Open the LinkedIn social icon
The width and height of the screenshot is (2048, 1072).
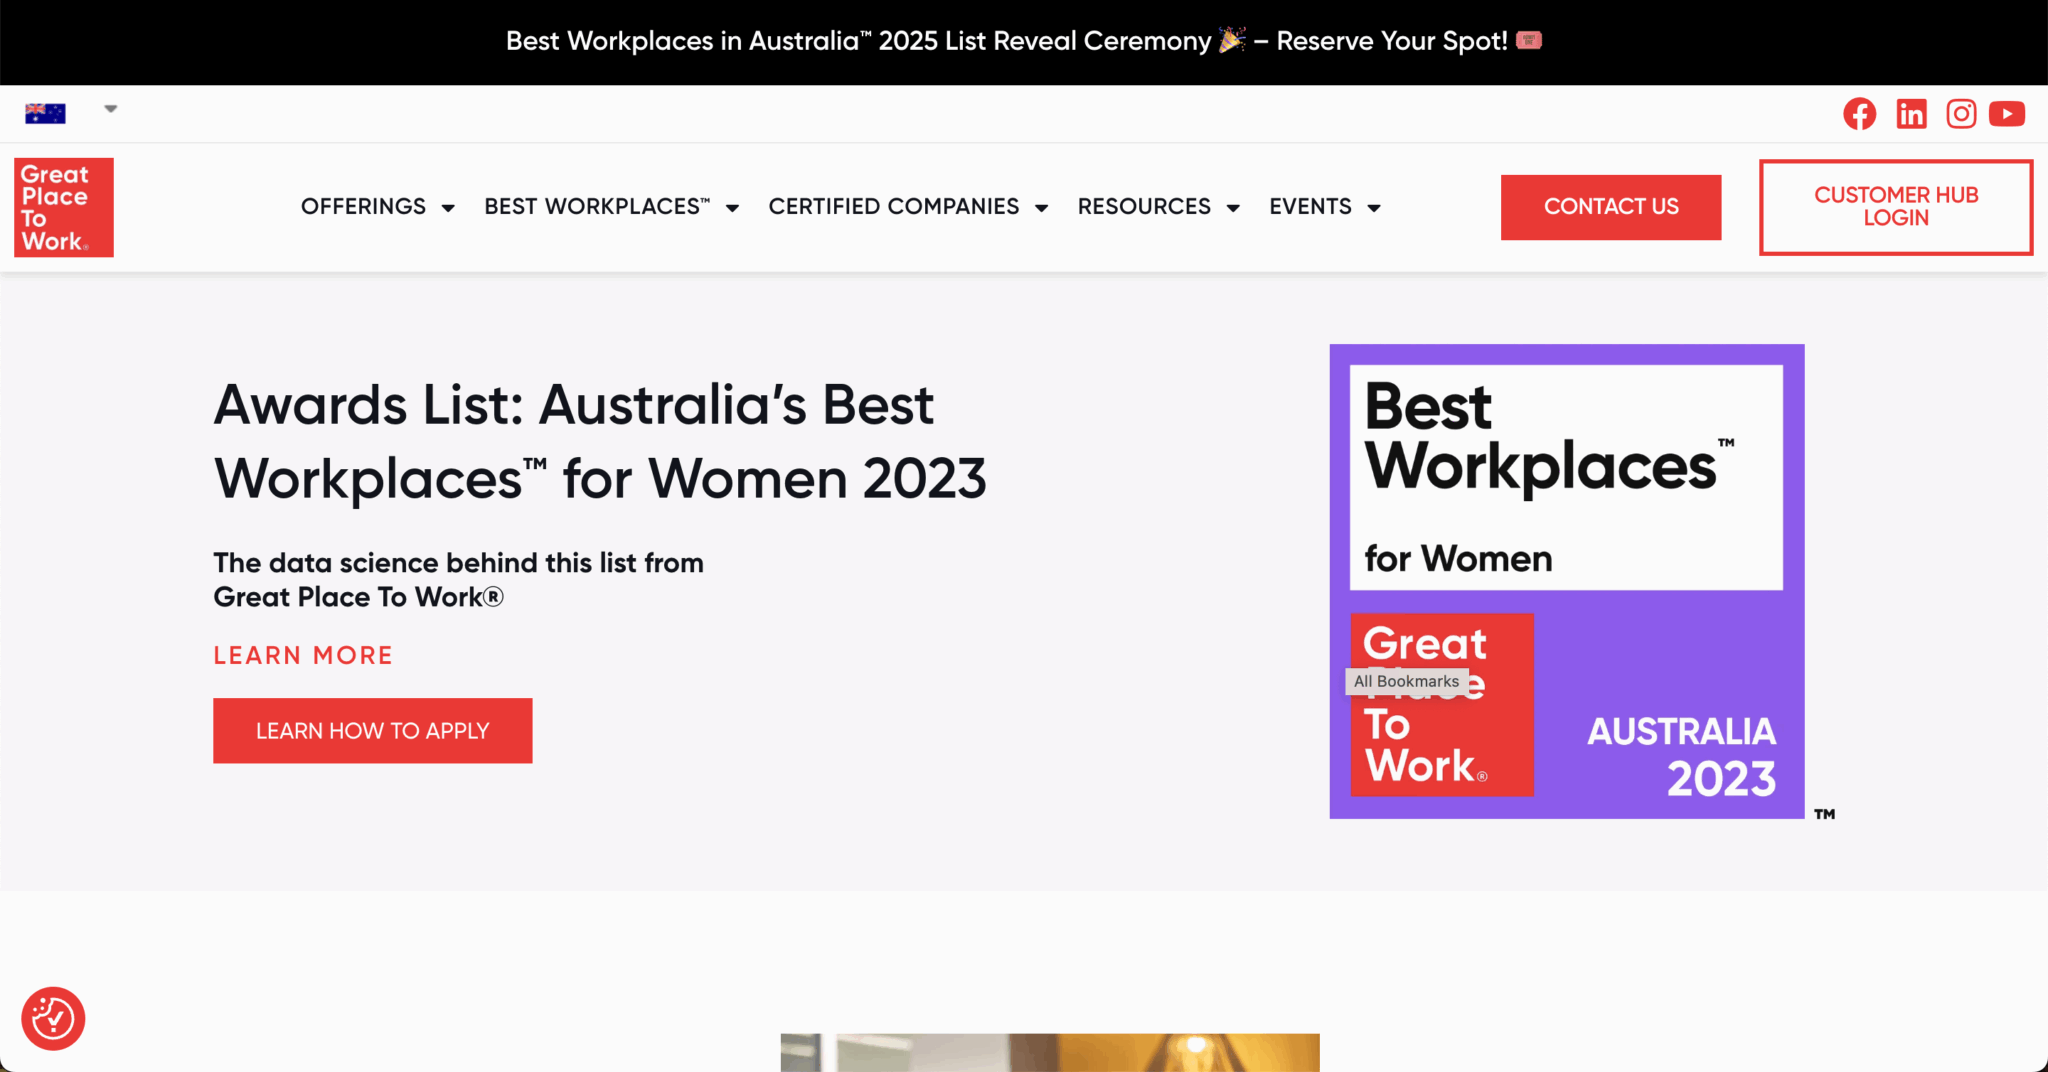[1911, 114]
